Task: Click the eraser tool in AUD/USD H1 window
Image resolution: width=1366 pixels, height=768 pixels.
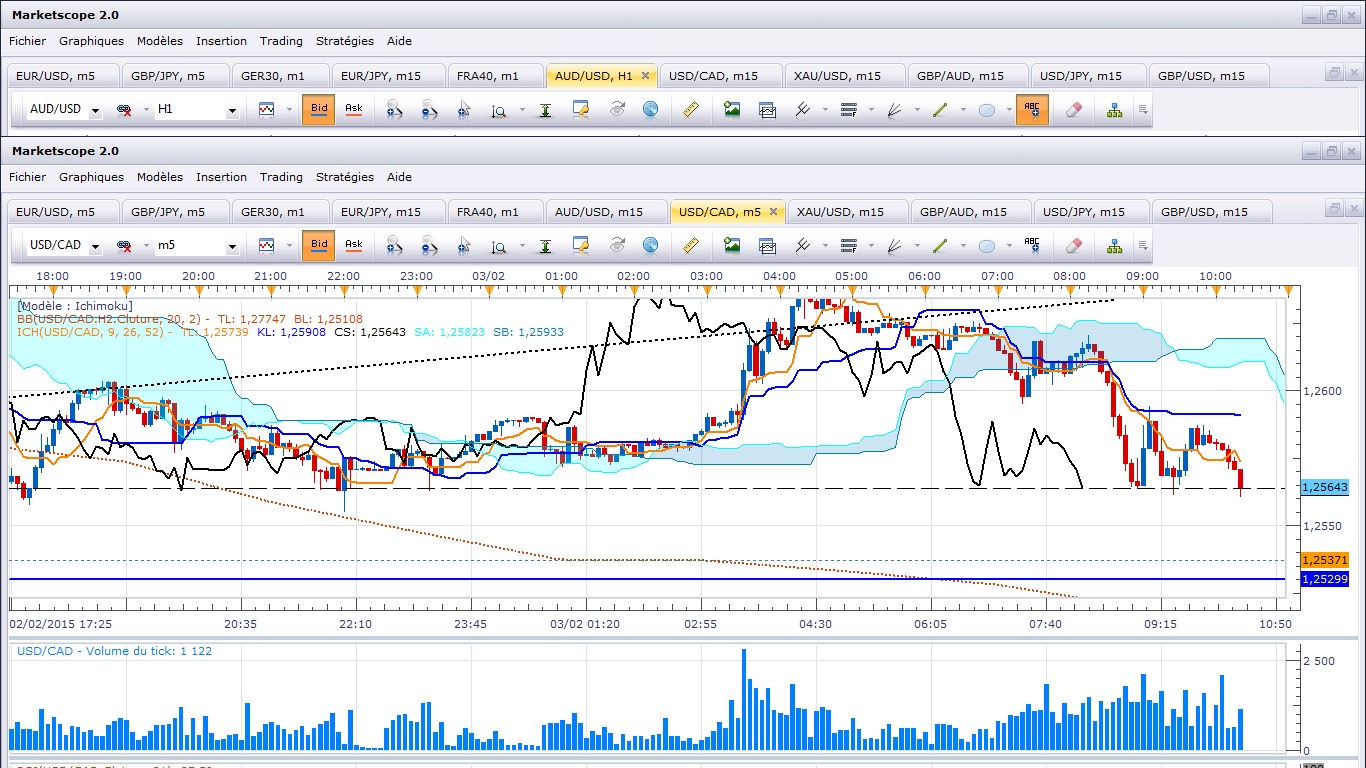Action: [x=1074, y=109]
